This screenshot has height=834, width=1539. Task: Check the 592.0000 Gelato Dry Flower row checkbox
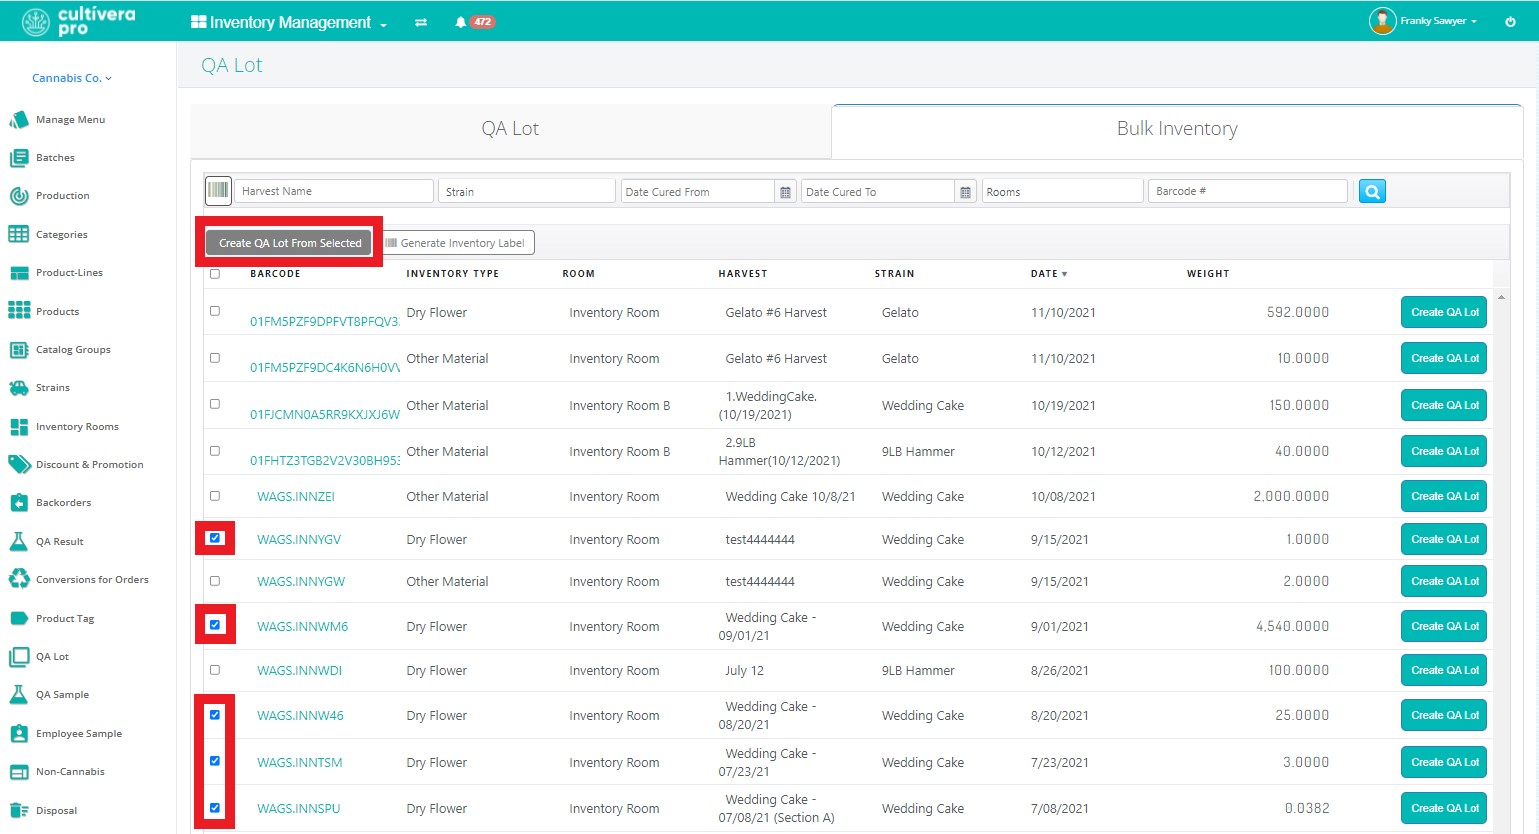coord(215,311)
